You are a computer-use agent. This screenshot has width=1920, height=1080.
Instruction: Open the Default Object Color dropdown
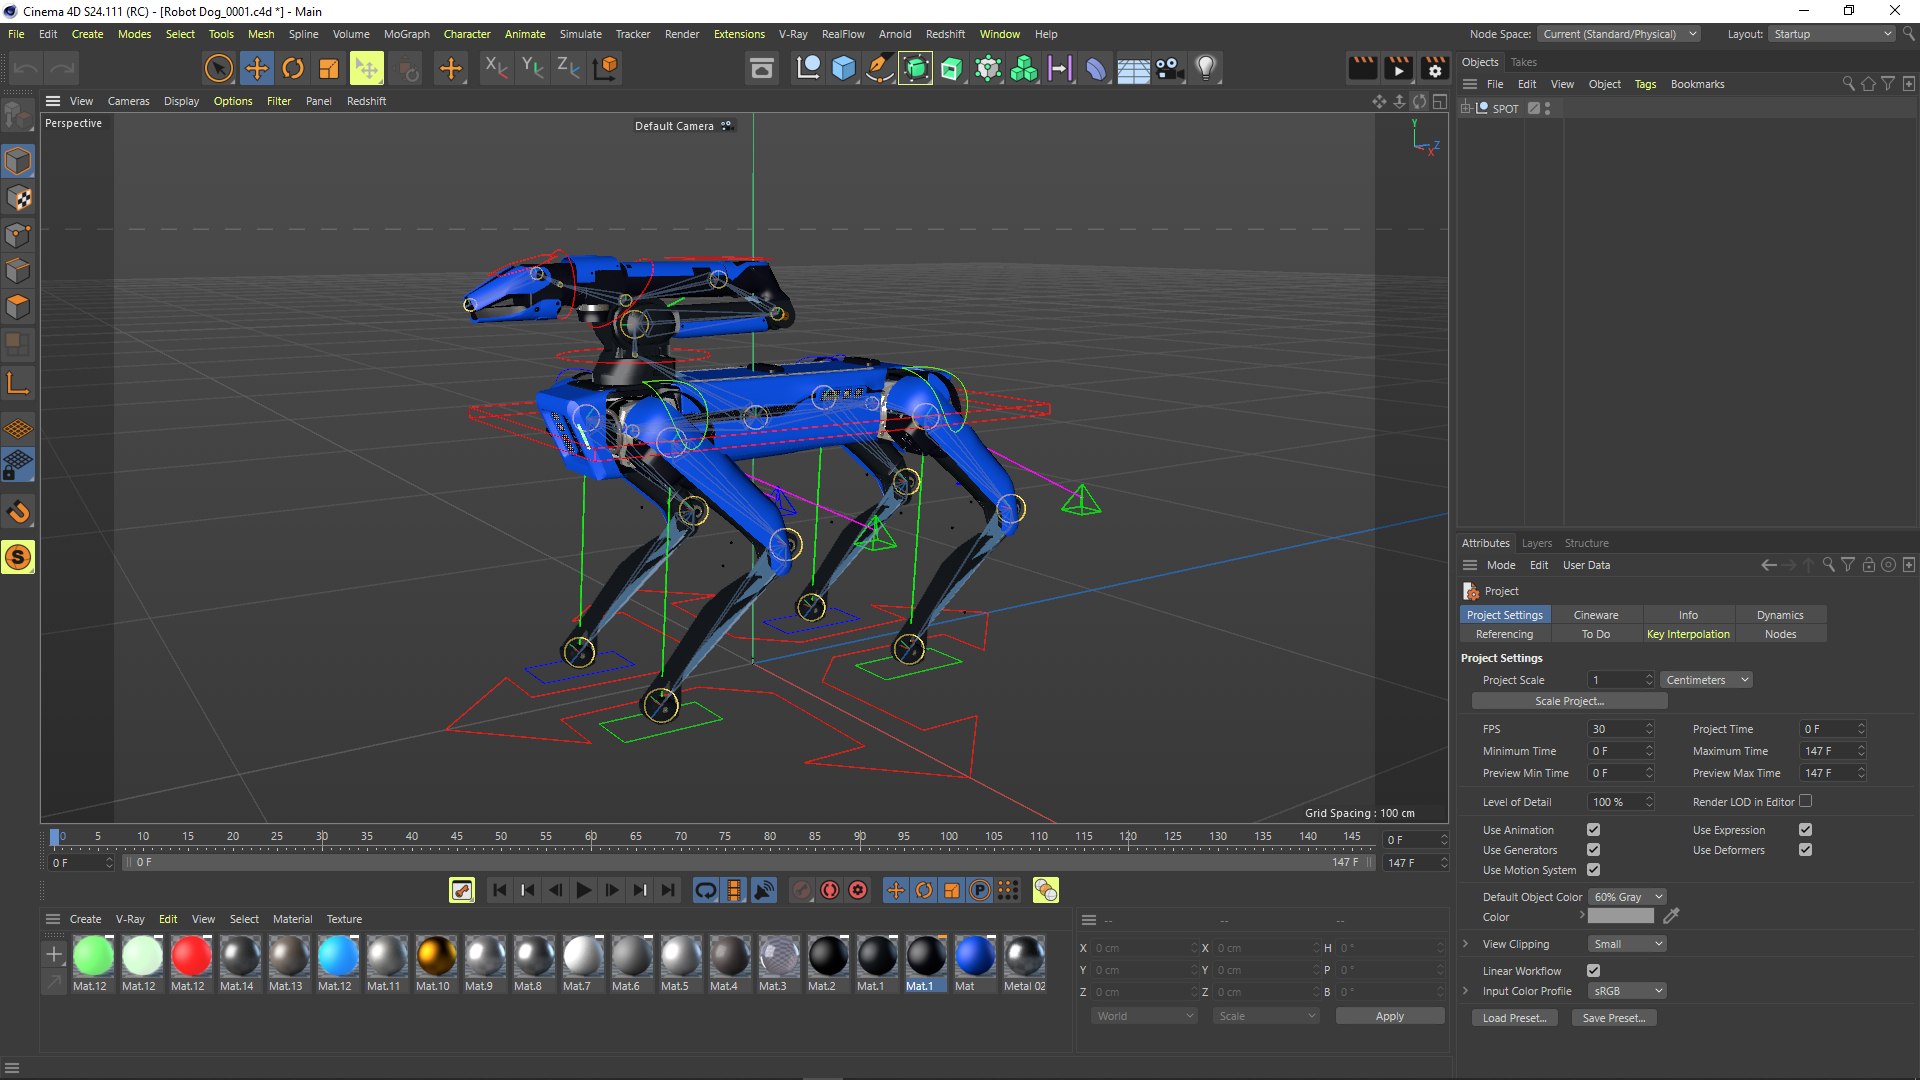[x=1627, y=897]
